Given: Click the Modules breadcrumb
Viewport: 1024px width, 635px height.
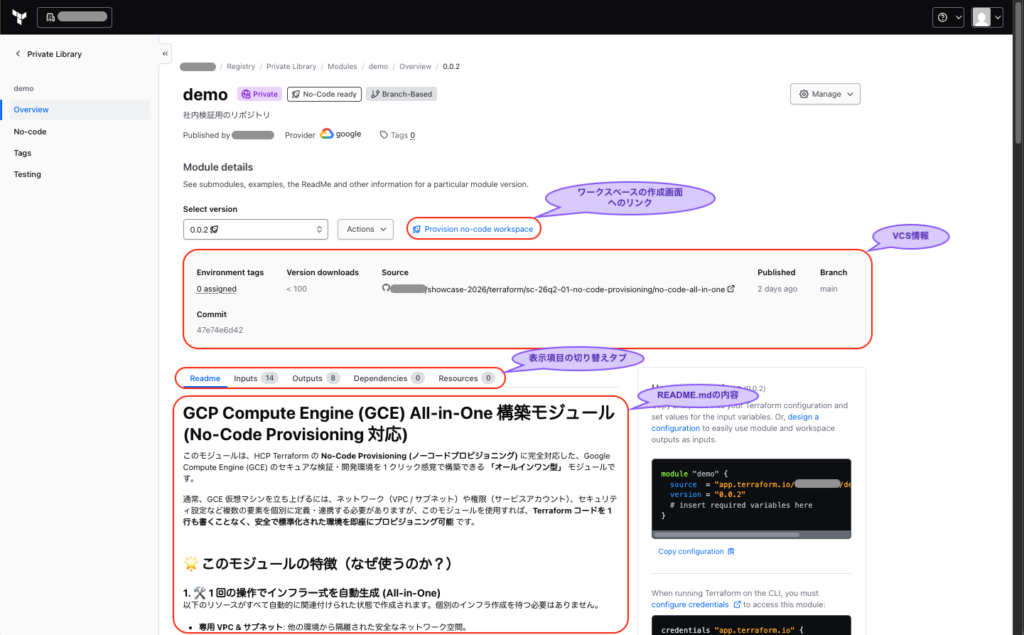Looking at the screenshot, I should pyautogui.click(x=342, y=67).
